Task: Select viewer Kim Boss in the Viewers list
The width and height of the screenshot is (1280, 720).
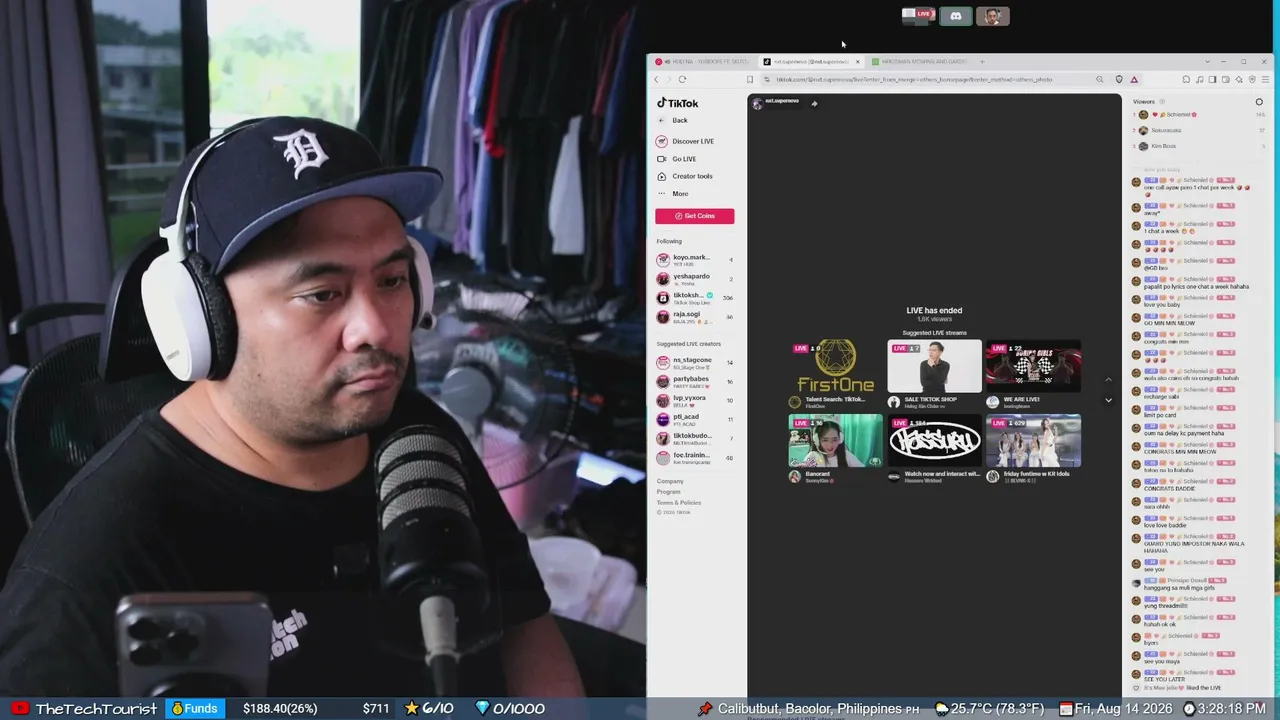Action: coord(1198,146)
